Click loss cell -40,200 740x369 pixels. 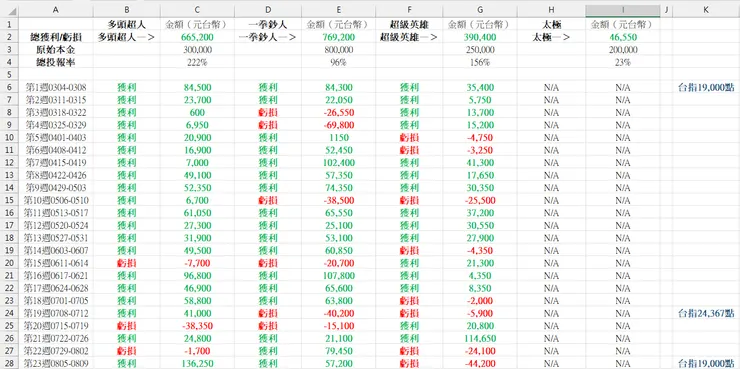[x=339, y=313]
